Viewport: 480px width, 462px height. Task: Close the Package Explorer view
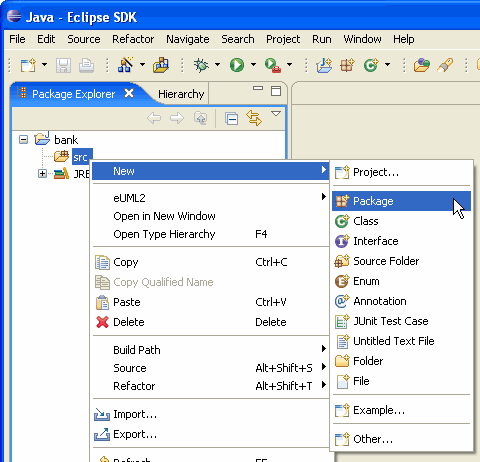(x=129, y=93)
